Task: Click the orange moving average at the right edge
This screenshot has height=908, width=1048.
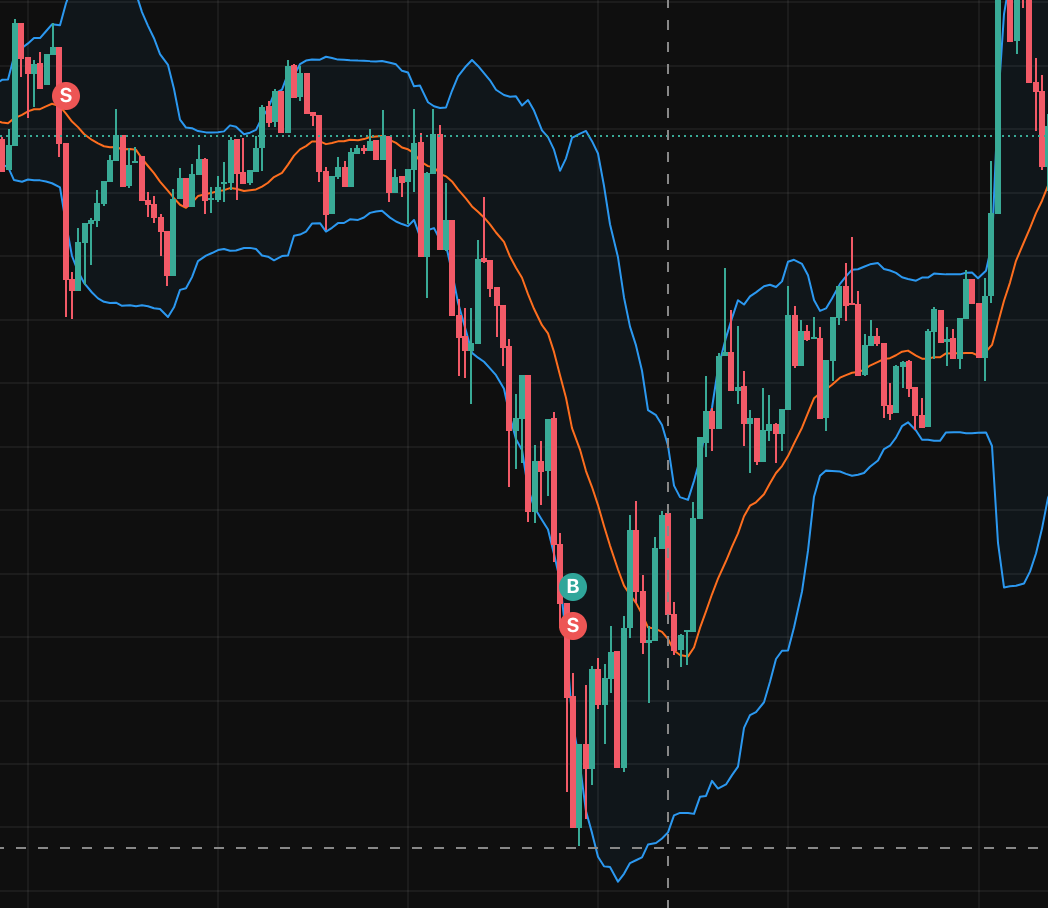Action: (x=1043, y=192)
